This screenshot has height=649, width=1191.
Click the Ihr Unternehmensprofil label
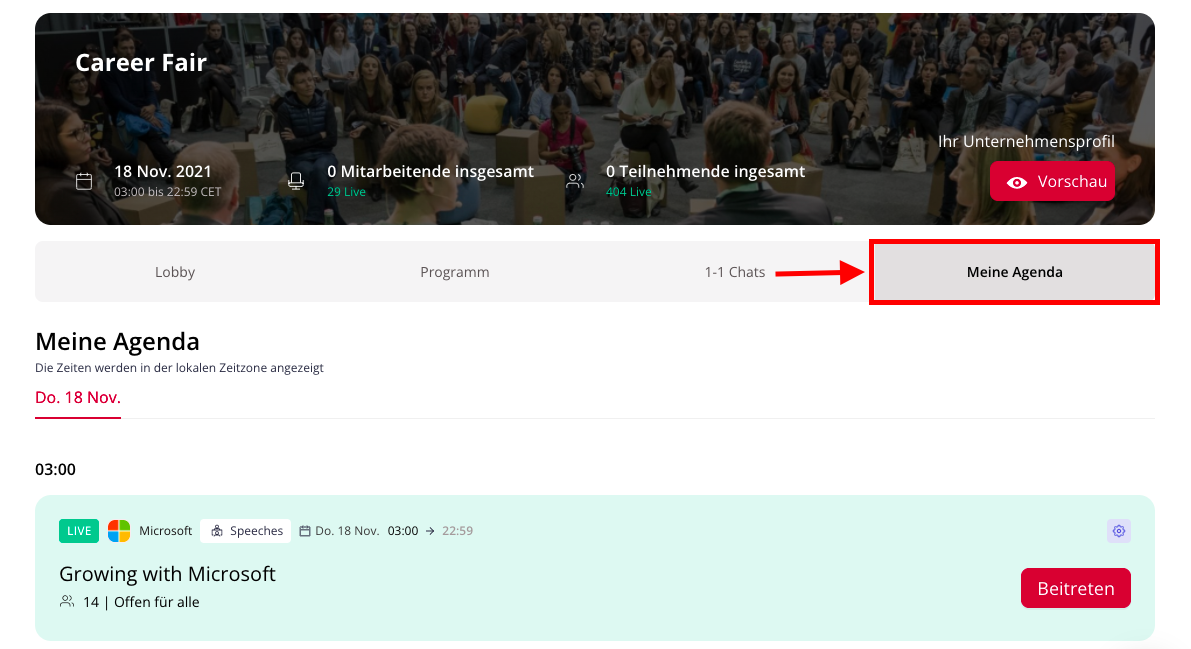pyautogui.click(x=1026, y=141)
